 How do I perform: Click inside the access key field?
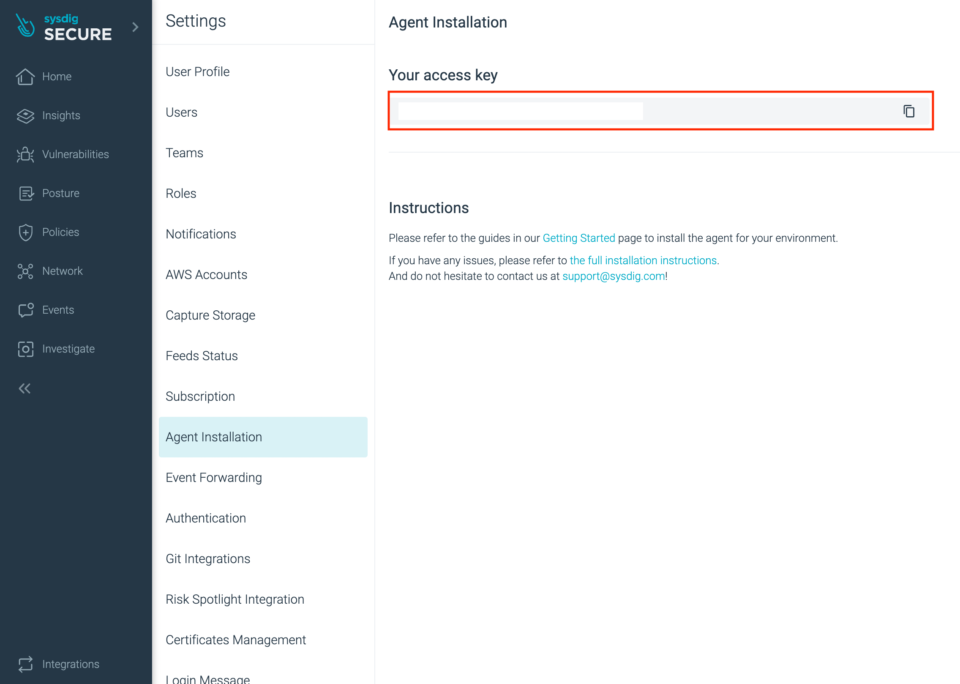click(644, 111)
